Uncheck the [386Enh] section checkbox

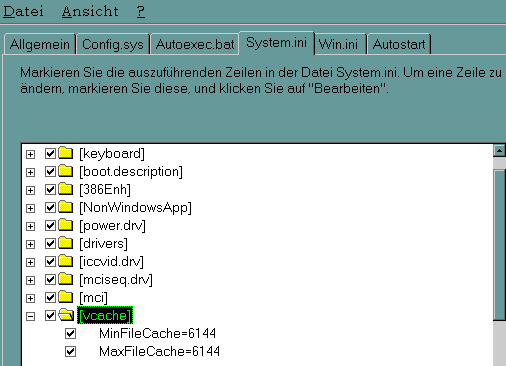[x=50, y=190]
